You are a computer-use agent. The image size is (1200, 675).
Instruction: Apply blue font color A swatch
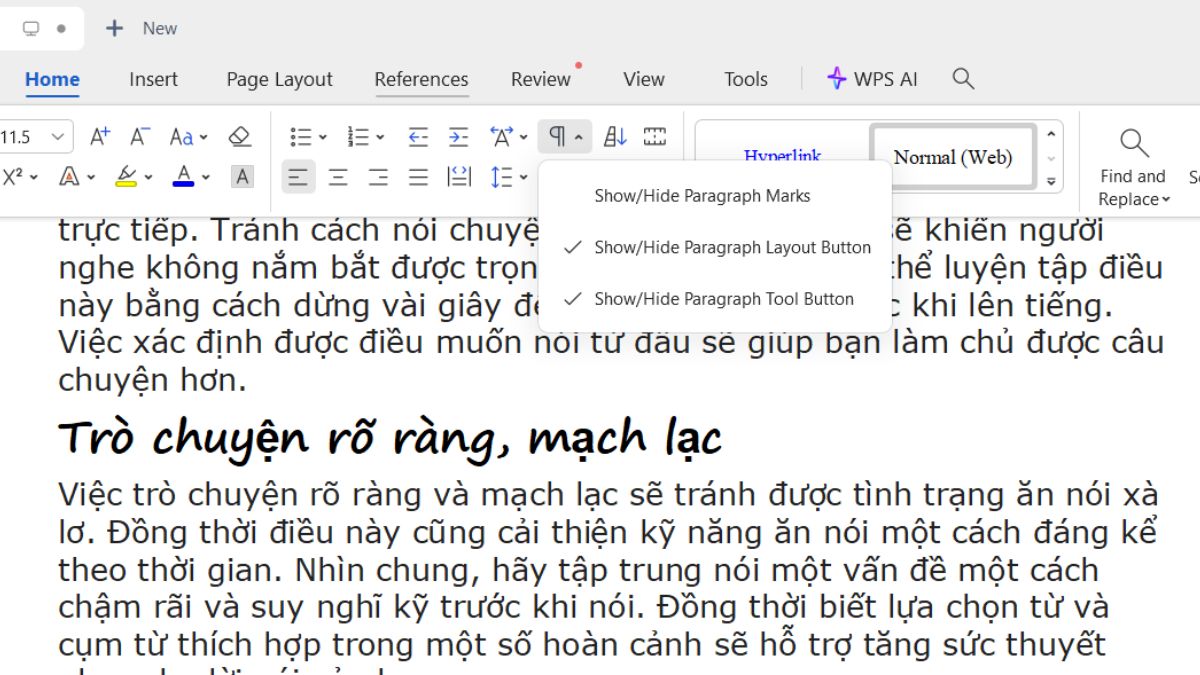[183, 177]
